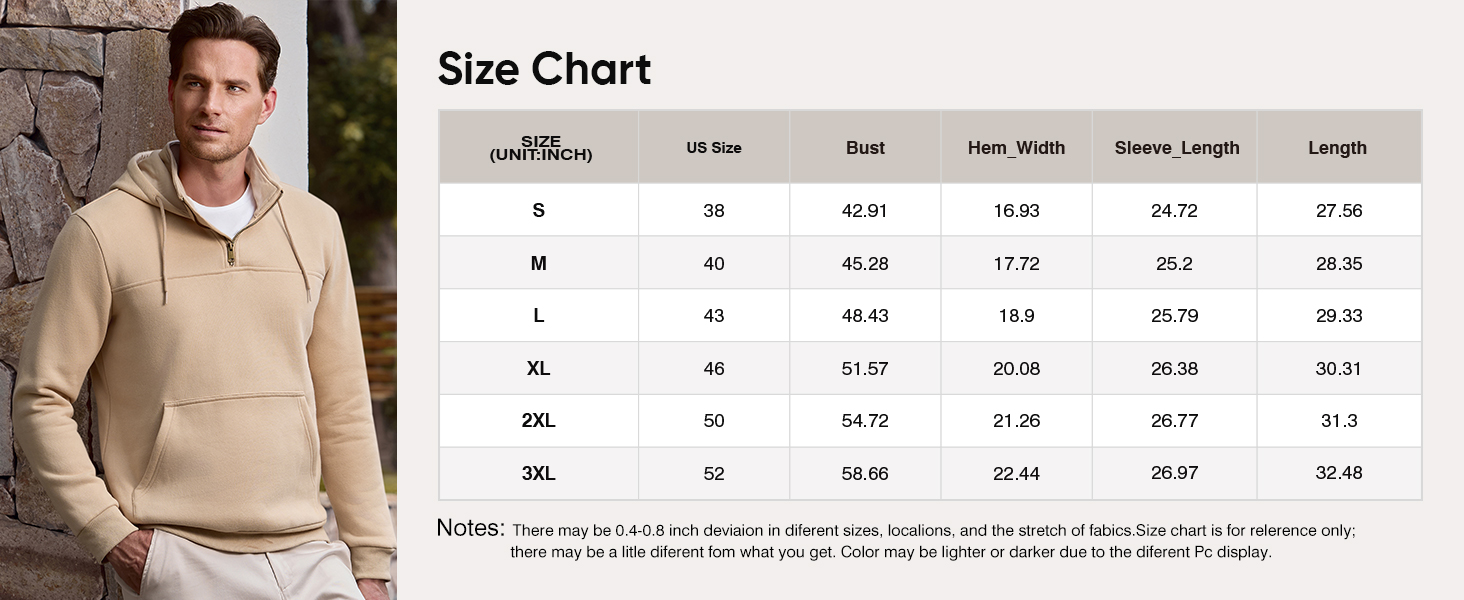Image resolution: width=1464 pixels, height=600 pixels.
Task: Select the Length column header
Action: coord(1337,148)
